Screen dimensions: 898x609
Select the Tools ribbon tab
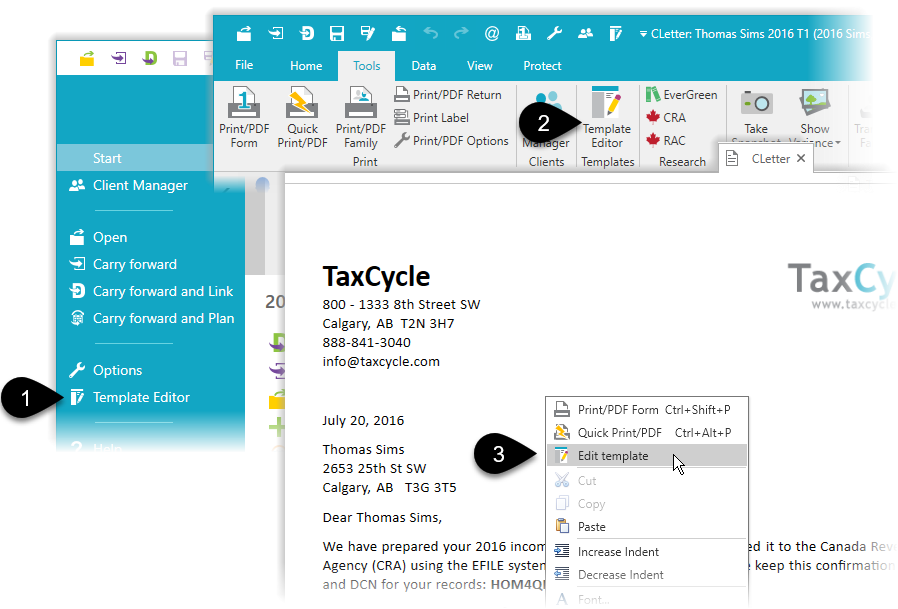367,66
